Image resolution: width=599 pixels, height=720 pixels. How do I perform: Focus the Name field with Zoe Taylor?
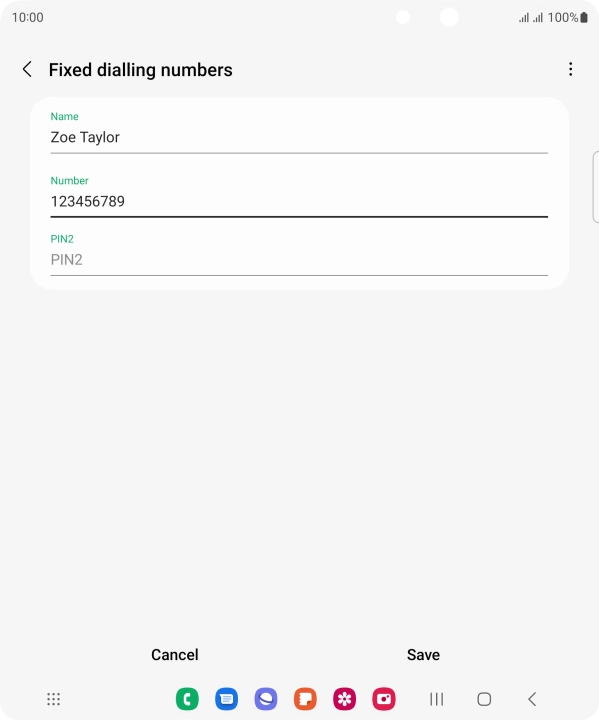(x=299, y=137)
